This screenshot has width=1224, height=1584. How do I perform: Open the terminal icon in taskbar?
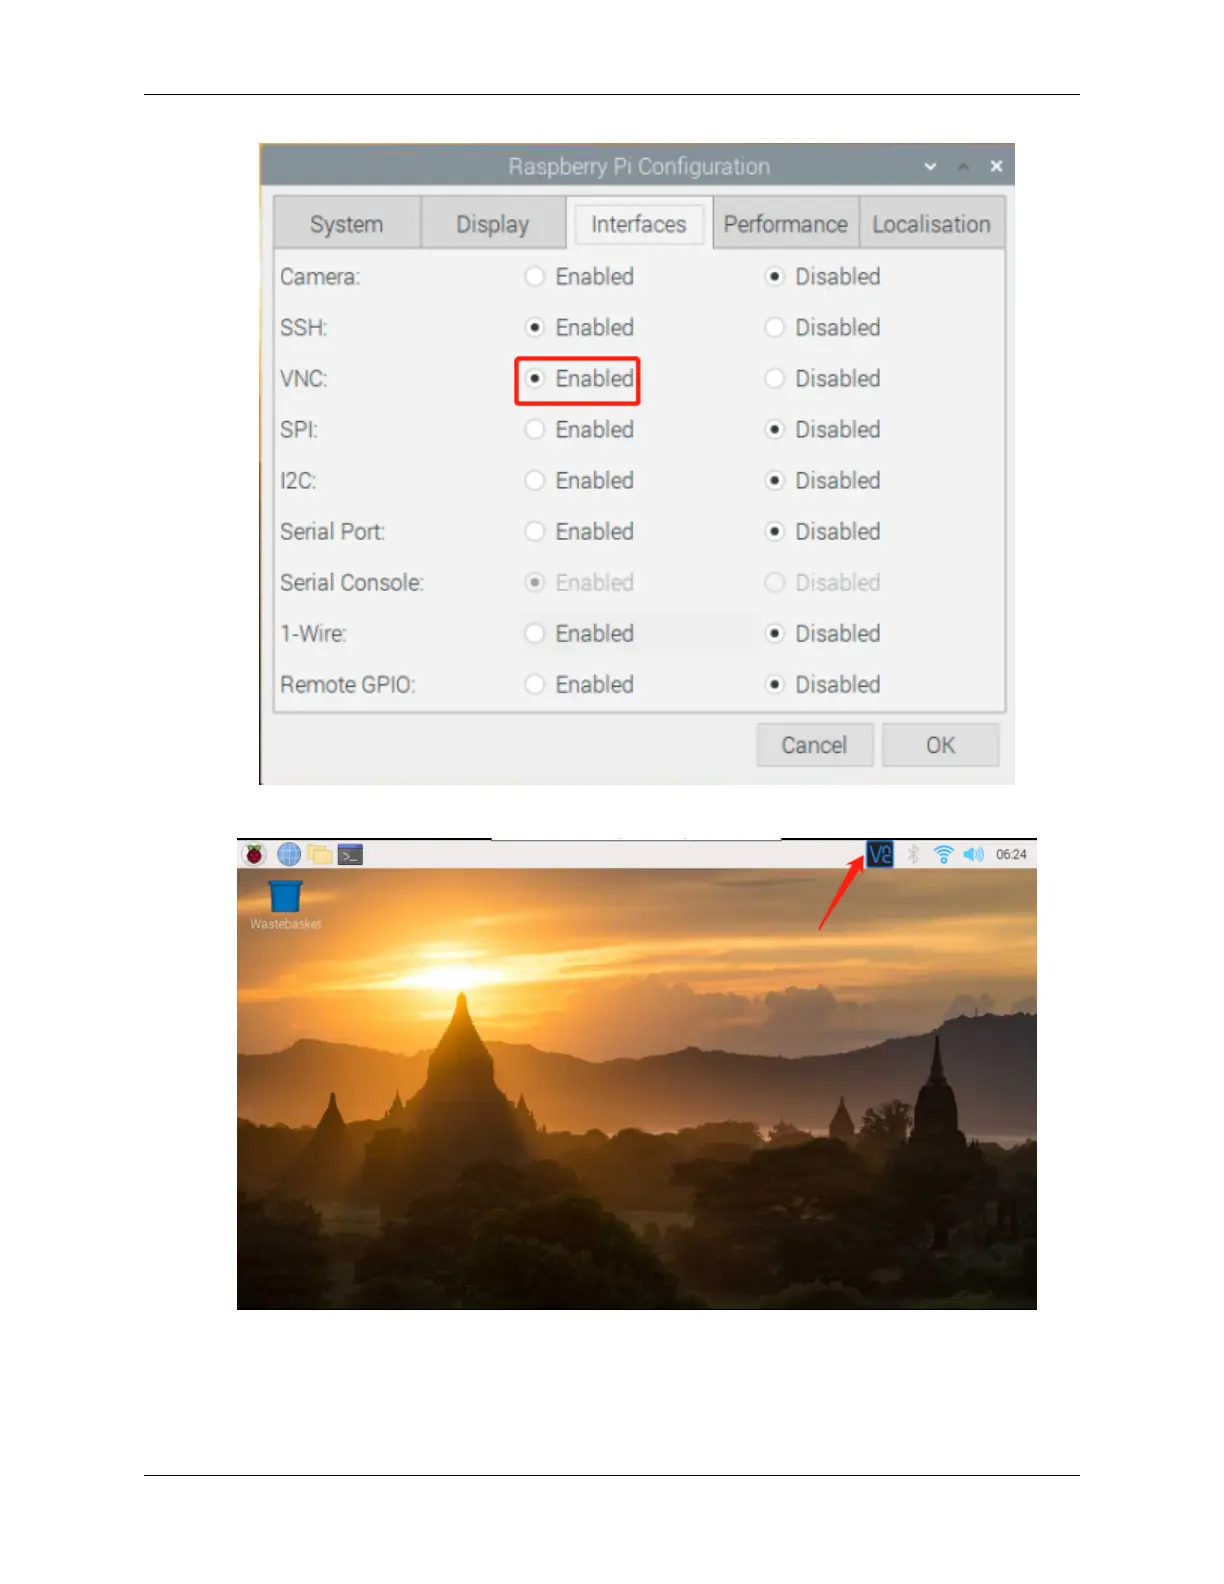coord(350,854)
